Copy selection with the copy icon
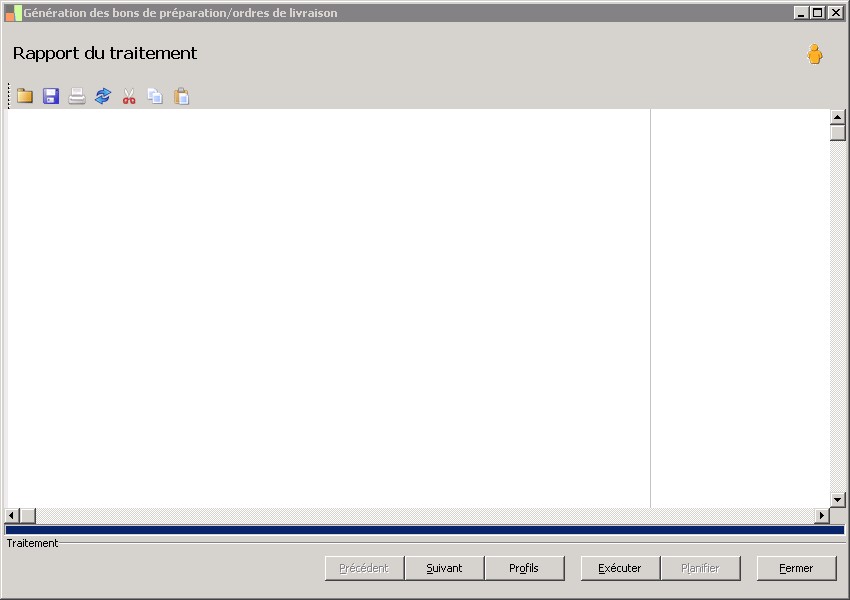 click(x=155, y=96)
